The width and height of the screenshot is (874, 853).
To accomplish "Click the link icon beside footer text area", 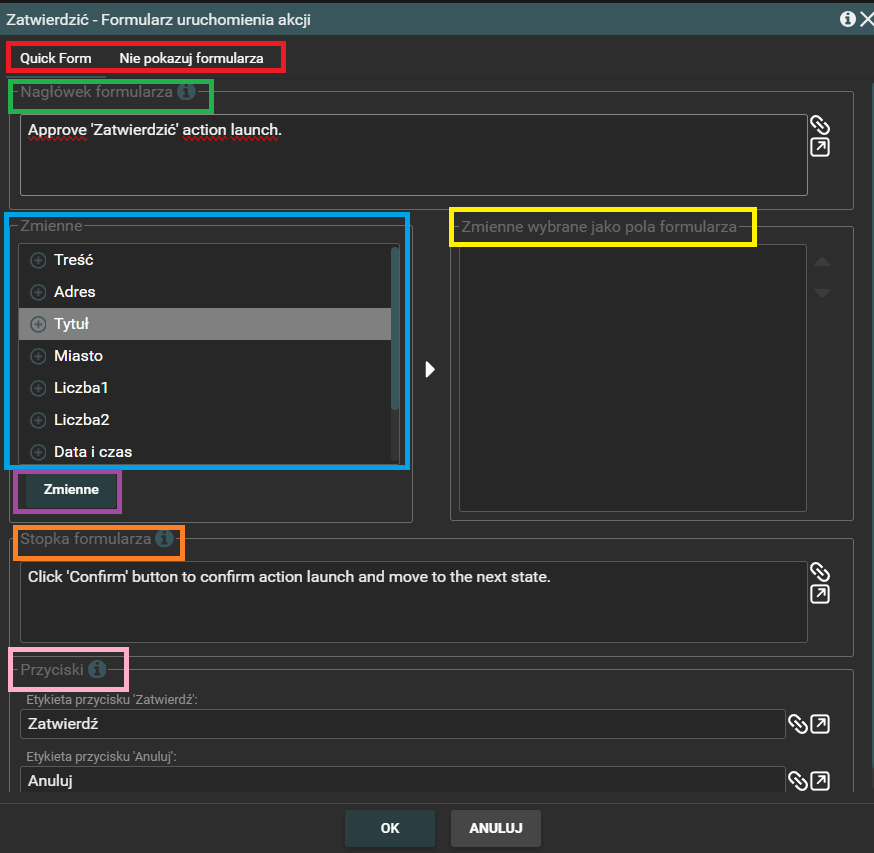I will click(x=820, y=572).
